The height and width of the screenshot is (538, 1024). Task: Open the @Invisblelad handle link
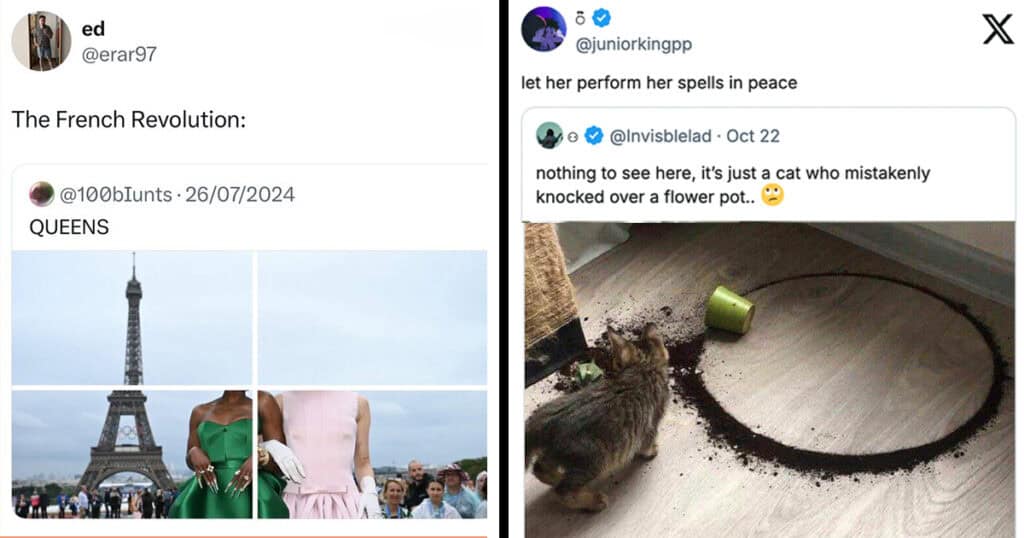point(662,135)
